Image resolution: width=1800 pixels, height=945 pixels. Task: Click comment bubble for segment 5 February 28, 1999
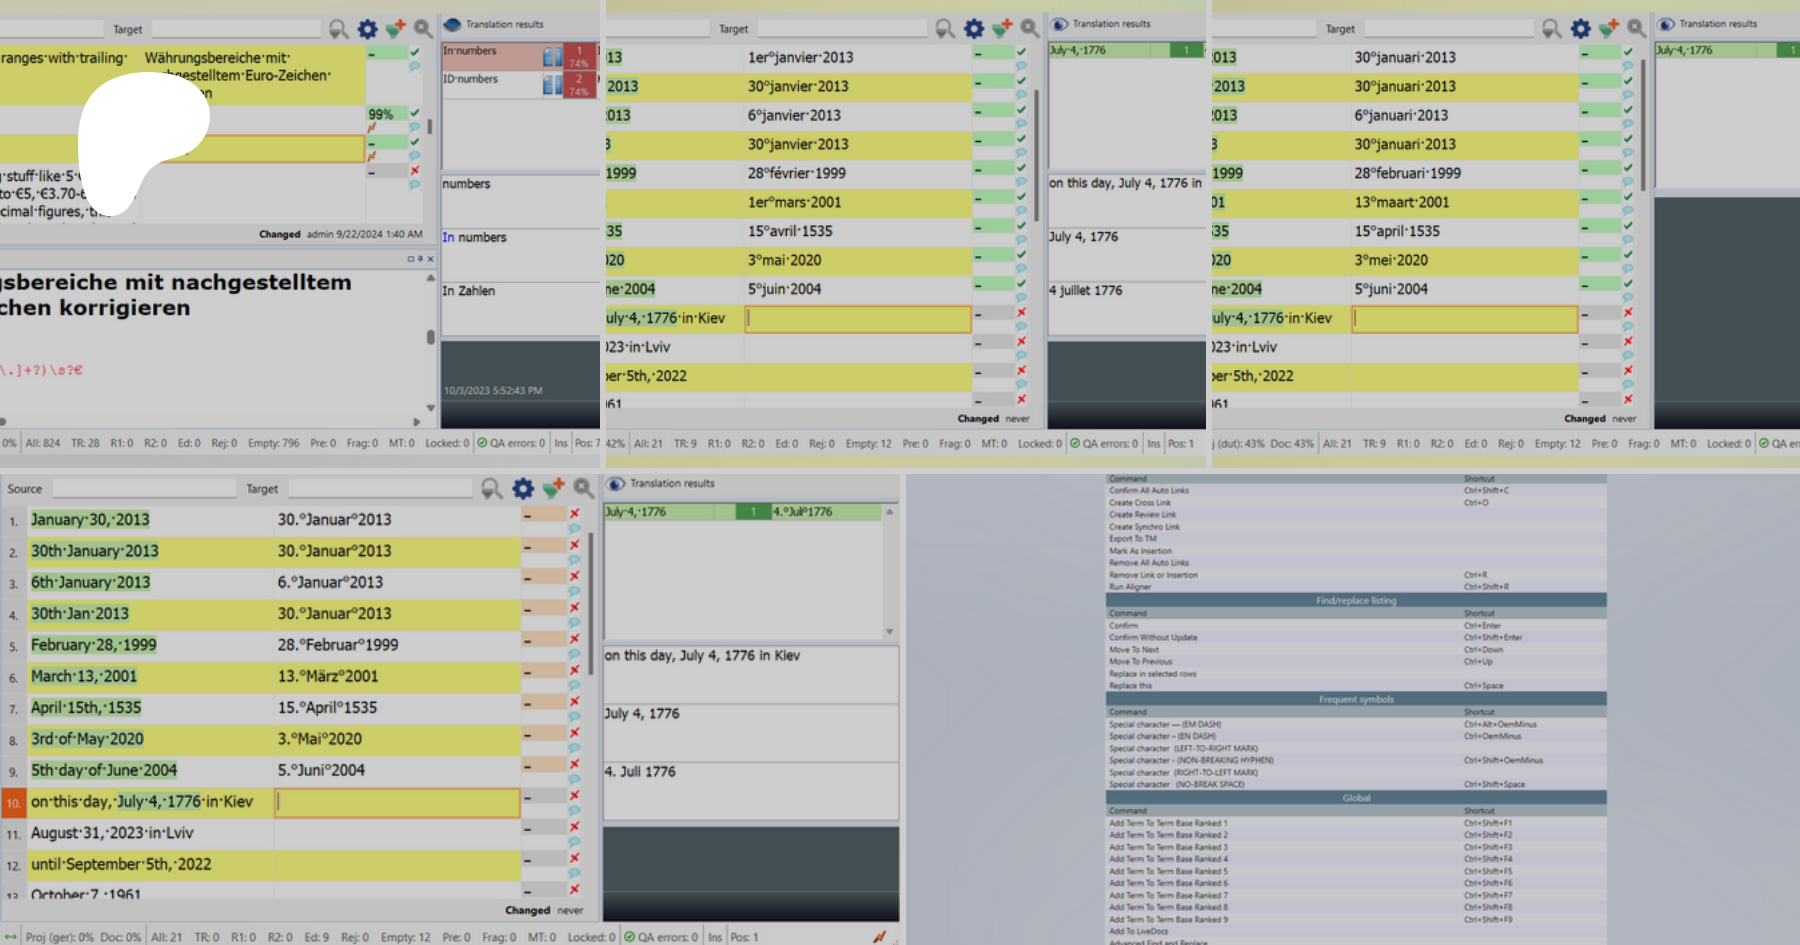tap(574, 654)
